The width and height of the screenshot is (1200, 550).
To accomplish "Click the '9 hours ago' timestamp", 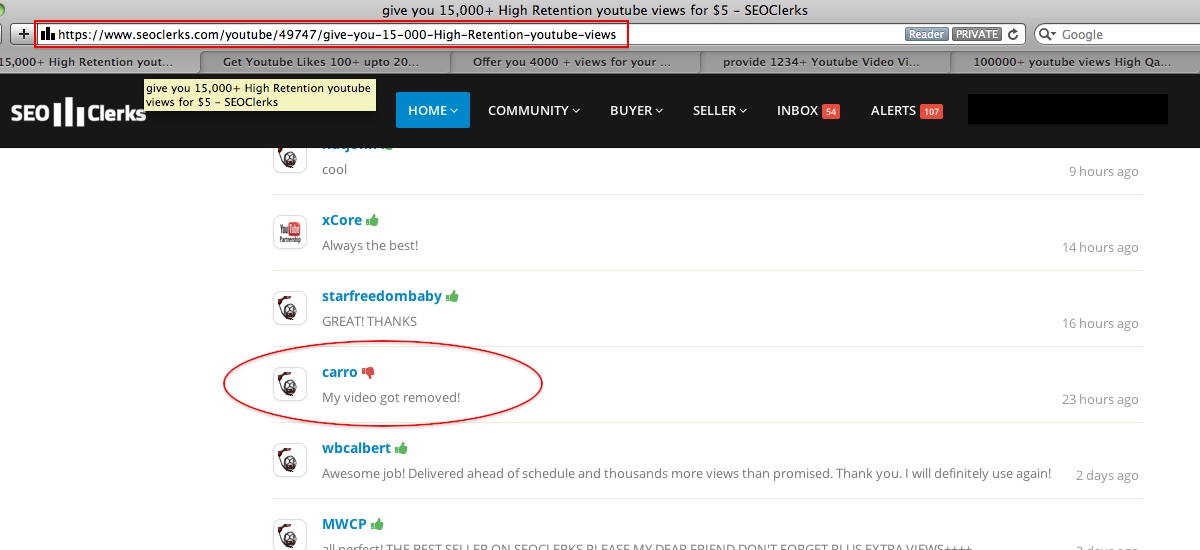I will coord(1104,171).
